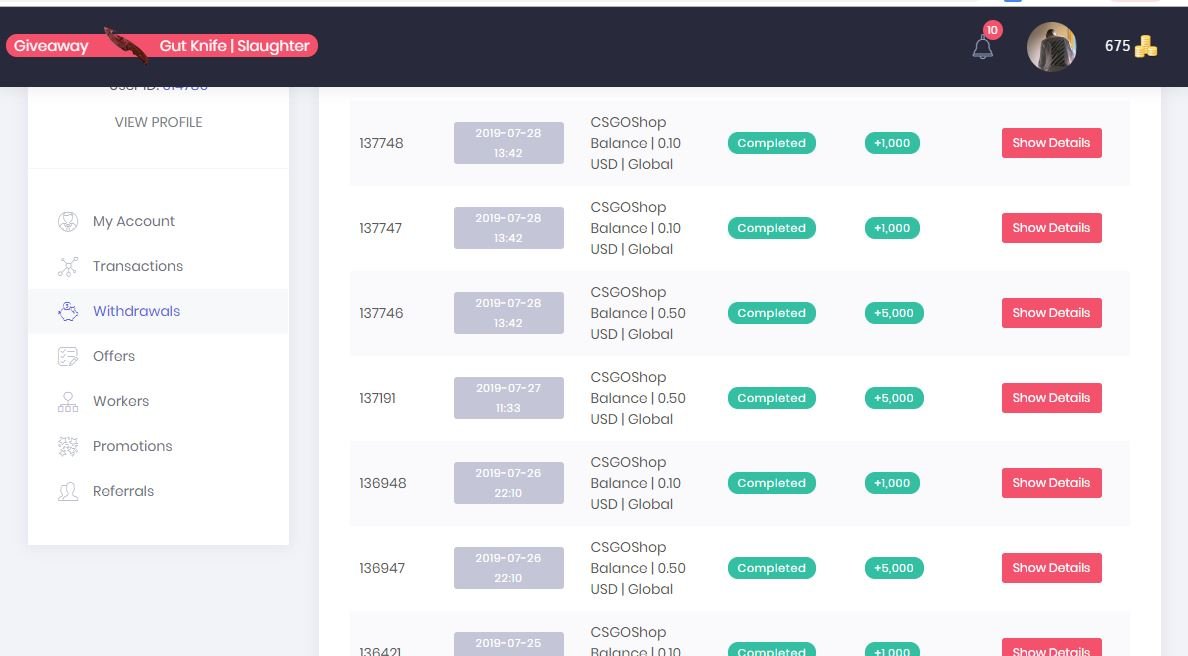Click the user profile avatar
Image resolution: width=1188 pixels, height=656 pixels.
point(1051,47)
